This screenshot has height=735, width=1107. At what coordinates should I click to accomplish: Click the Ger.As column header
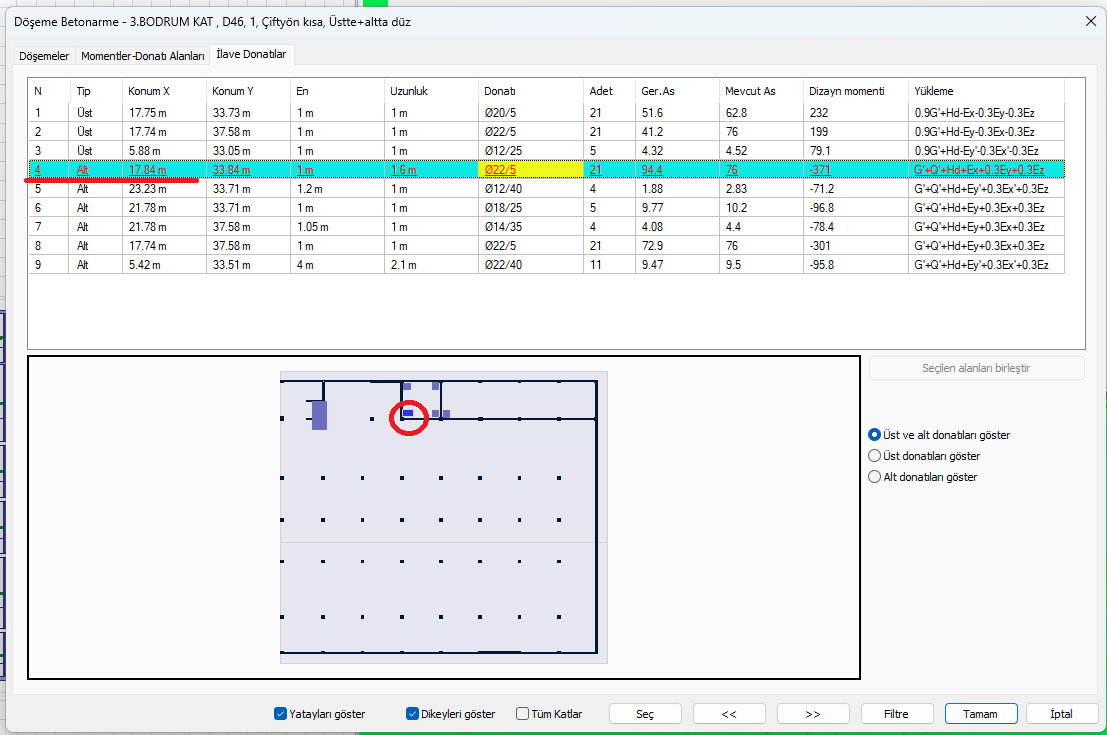(677, 91)
